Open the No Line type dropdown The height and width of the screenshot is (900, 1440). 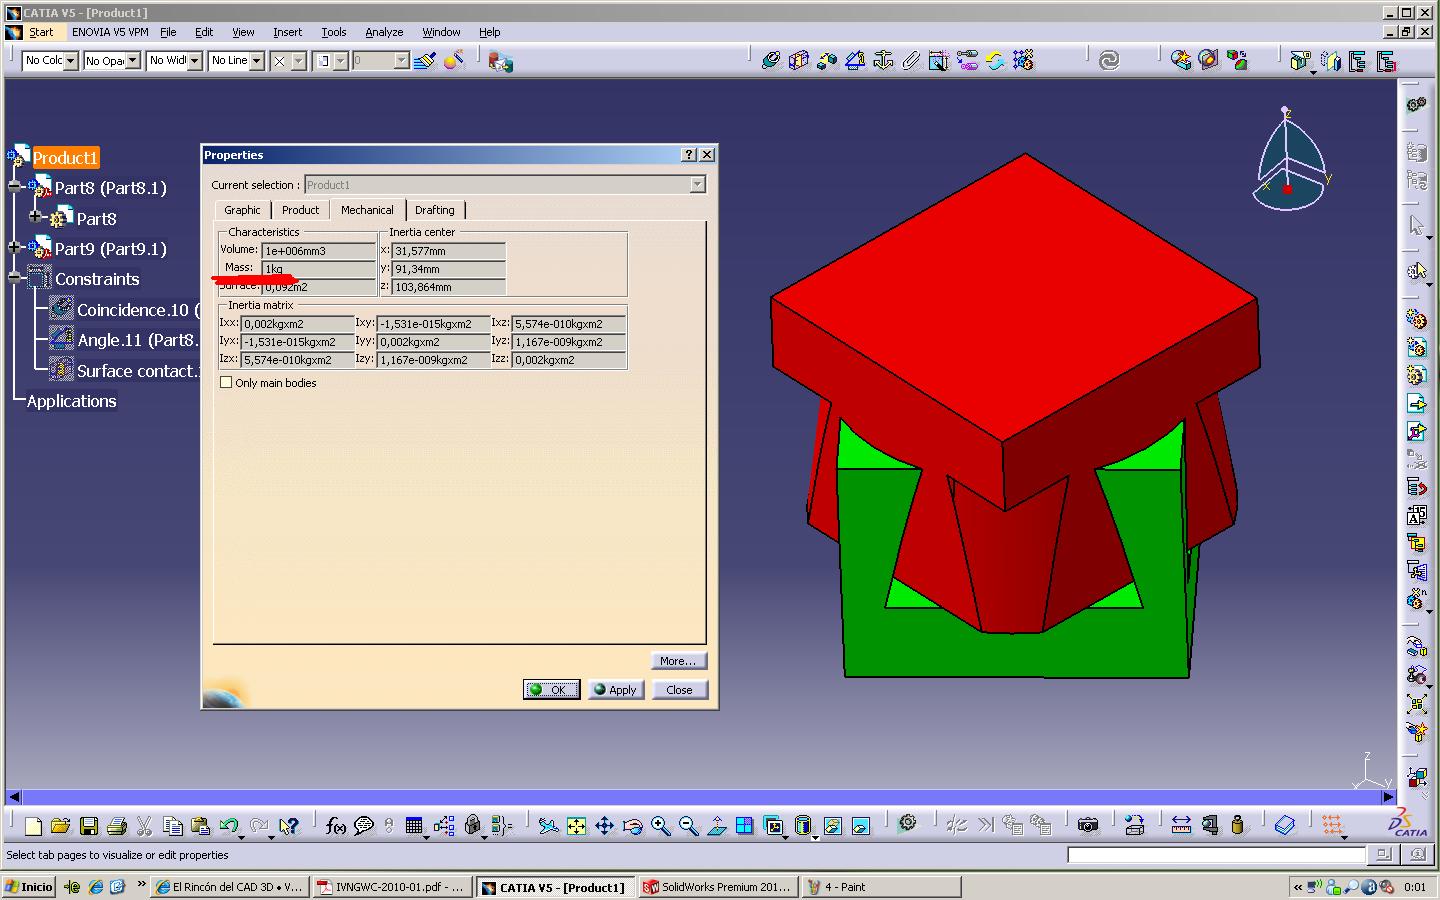(256, 61)
